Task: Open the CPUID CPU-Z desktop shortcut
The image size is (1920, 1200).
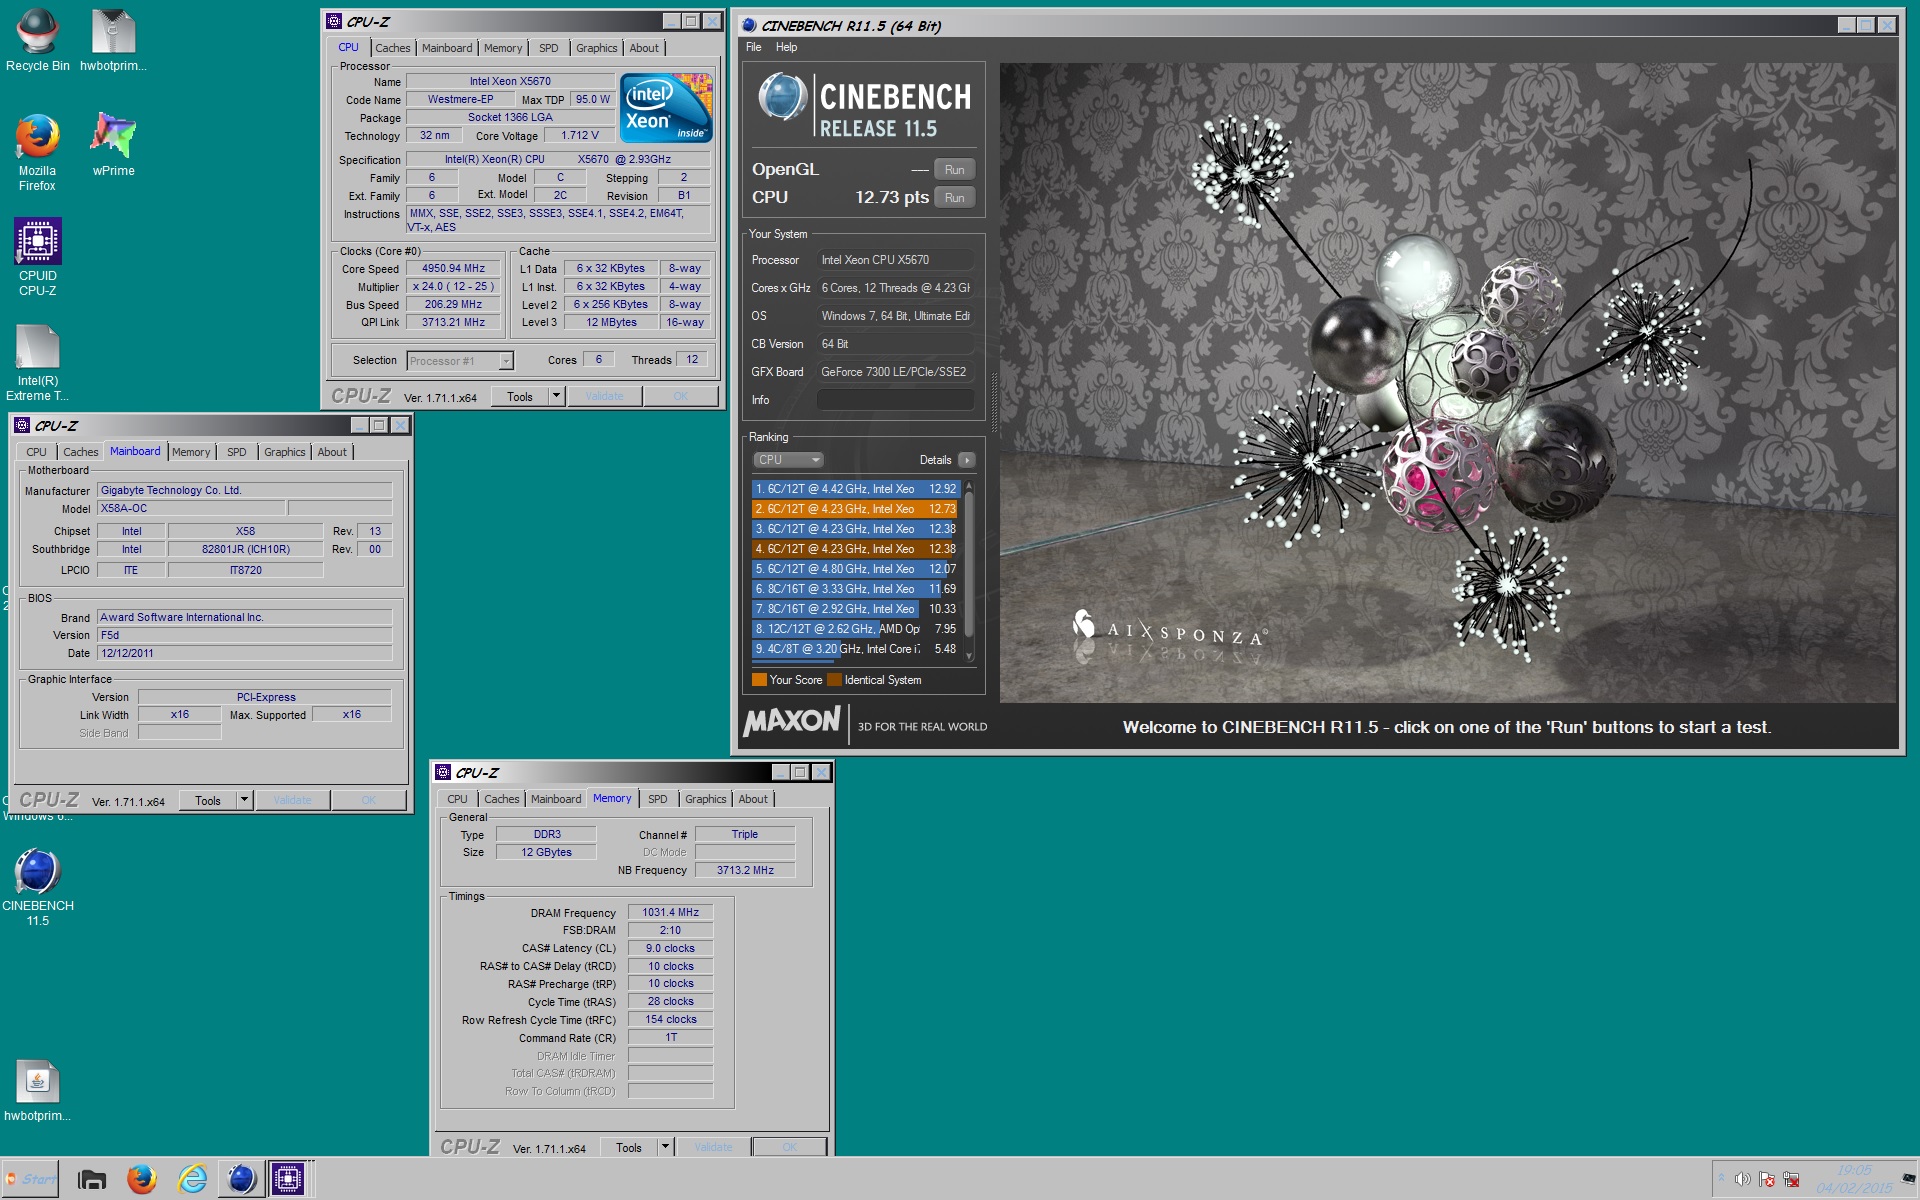Action: [x=37, y=257]
